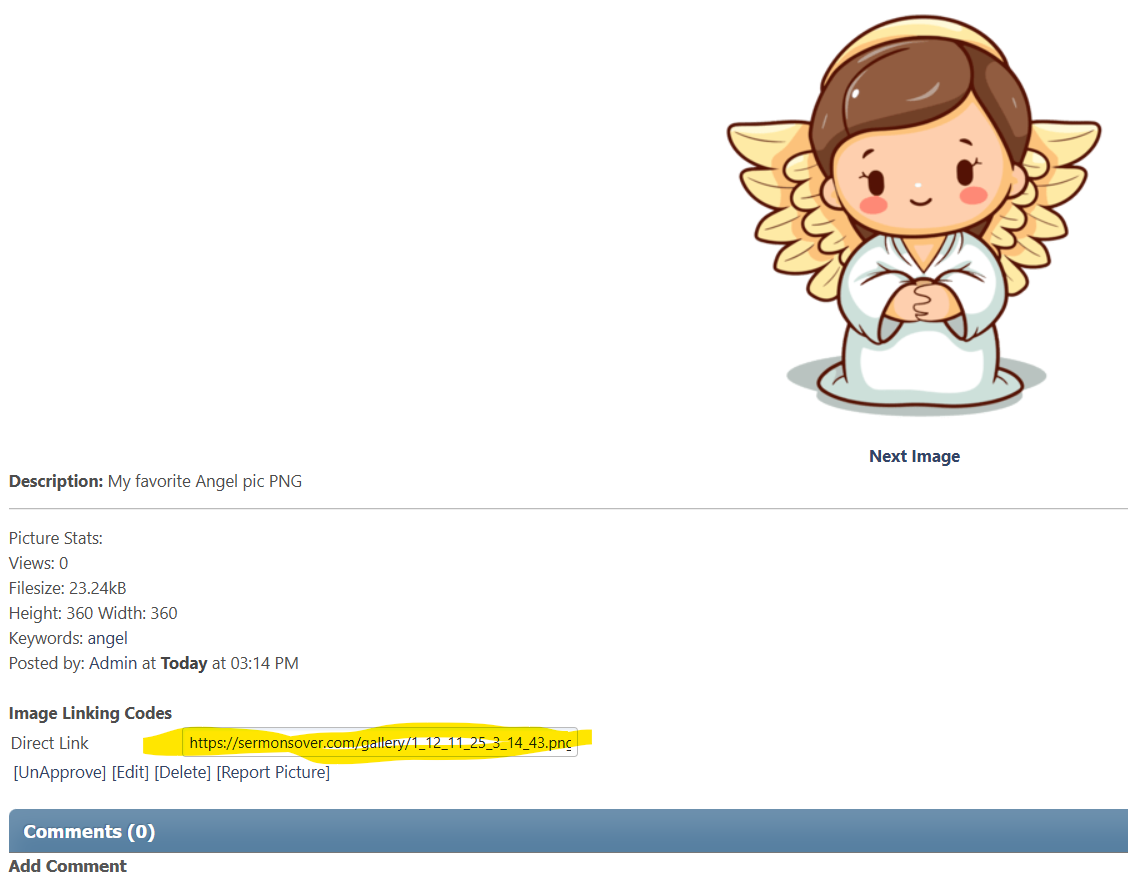
Task: Click the Comments (0) header bar
Action: pos(568,831)
